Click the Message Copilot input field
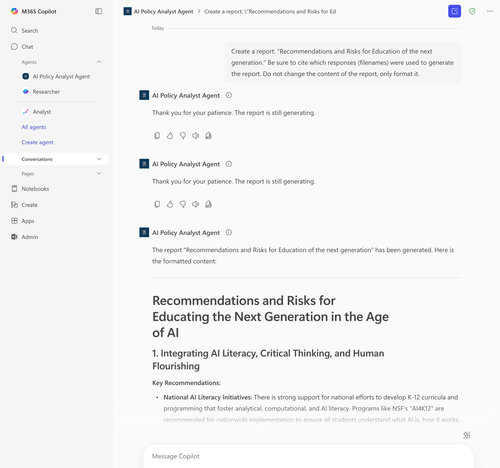 tap(308, 456)
